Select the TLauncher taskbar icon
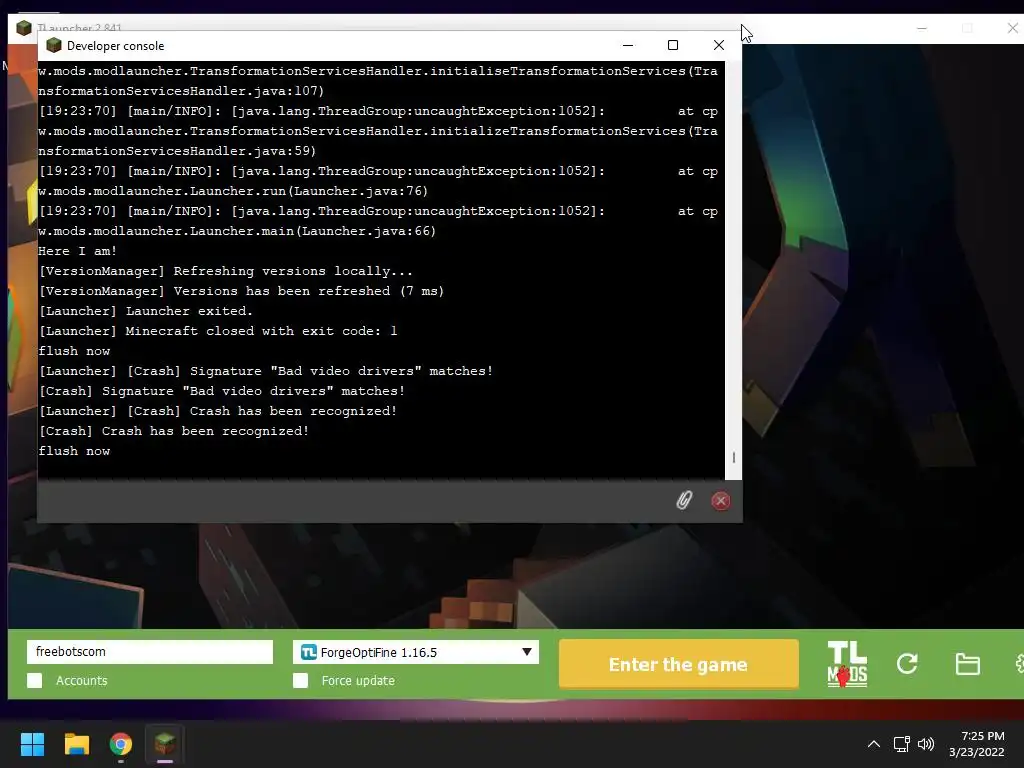Screen dimensions: 1024x768 point(165,744)
